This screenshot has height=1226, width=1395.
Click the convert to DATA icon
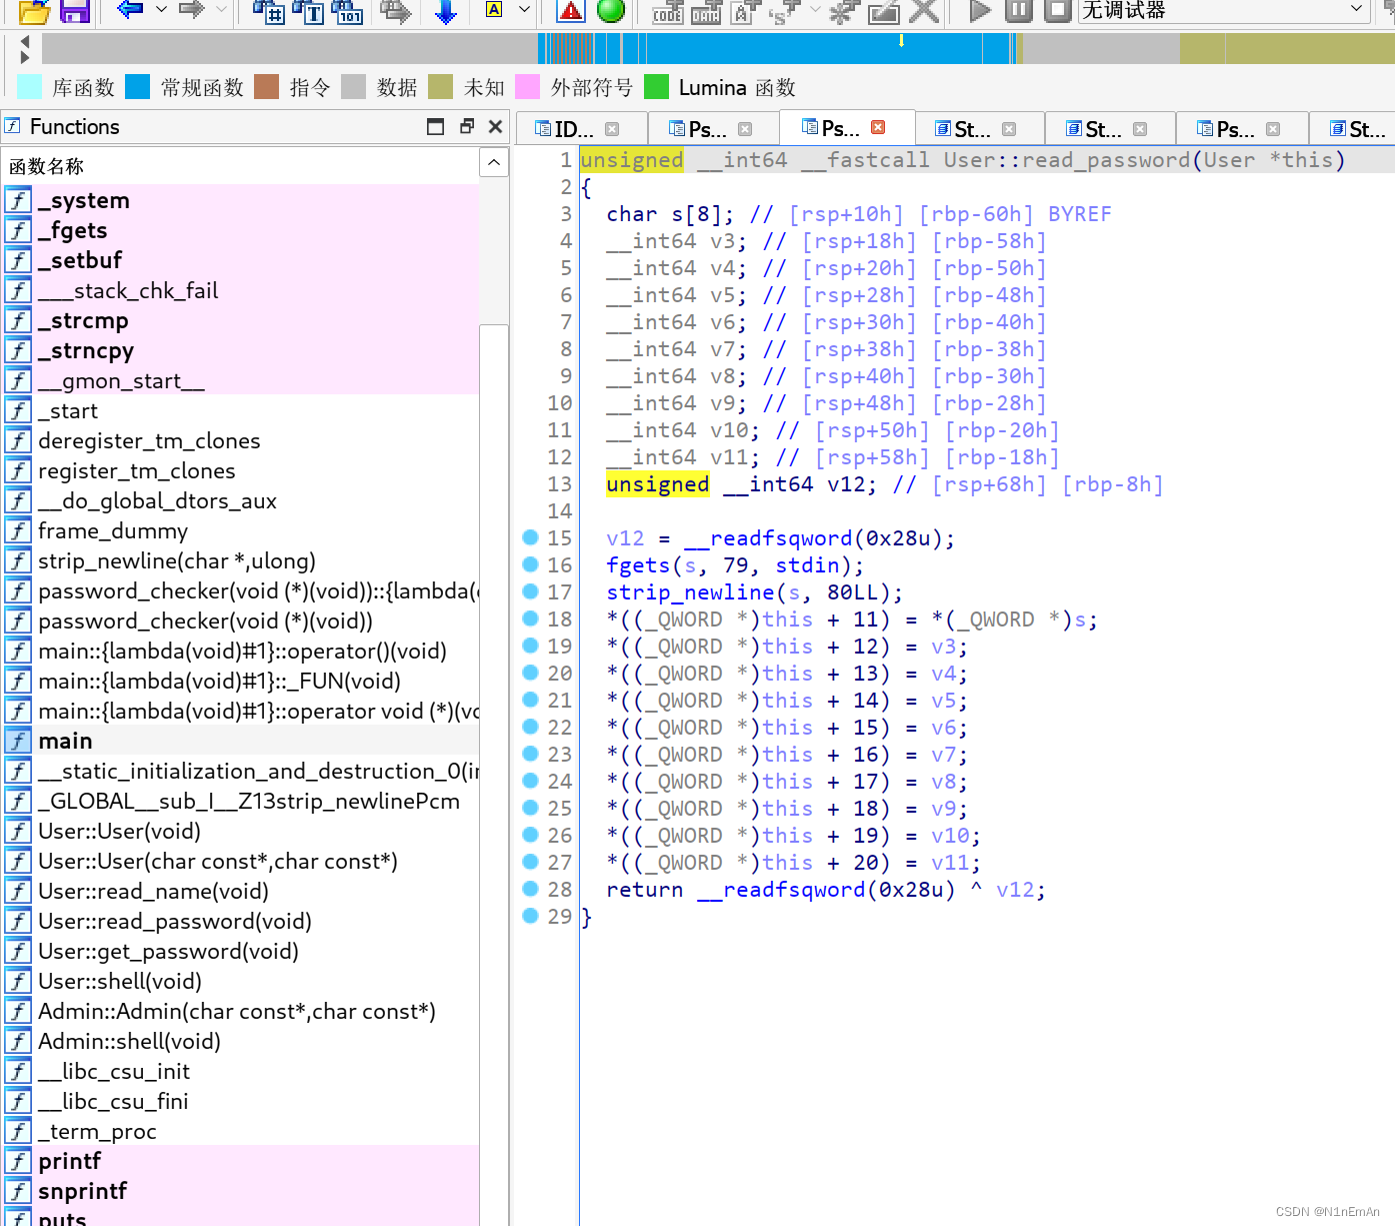point(706,12)
